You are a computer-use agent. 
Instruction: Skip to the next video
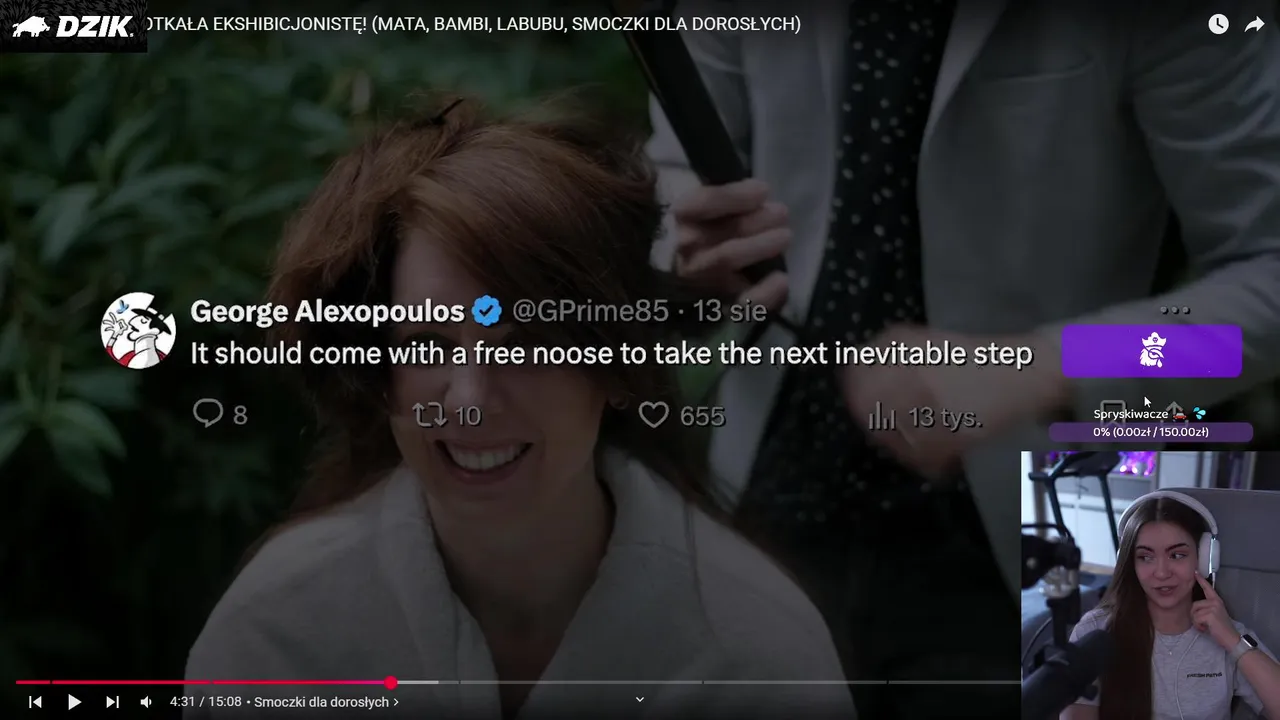click(x=112, y=702)
